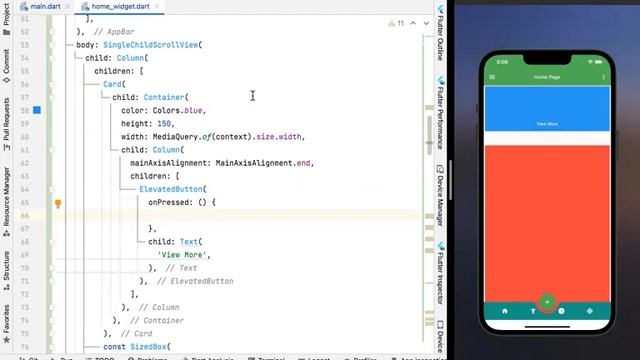640x360 pixels.
Task: Tap the three-dot overflow menu in emulator
Action: [603, 77]
